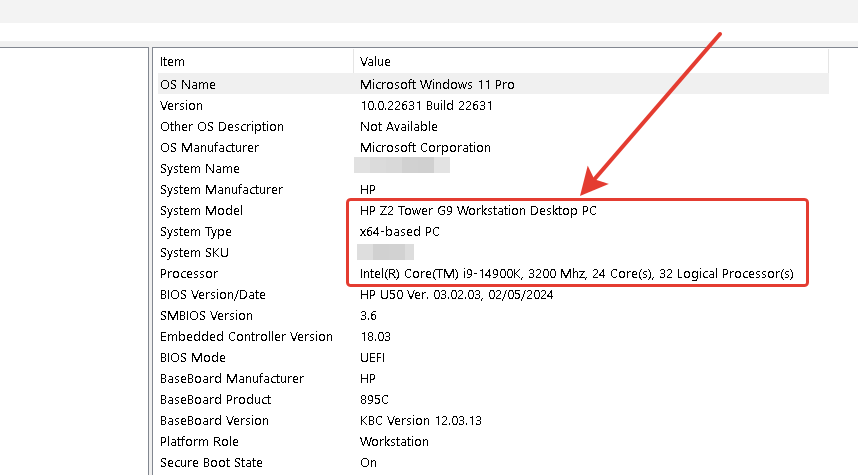Screen dimensions: 858x475
Task: Click the 10.0.22631 Build 22631 value
Action: 426,106
